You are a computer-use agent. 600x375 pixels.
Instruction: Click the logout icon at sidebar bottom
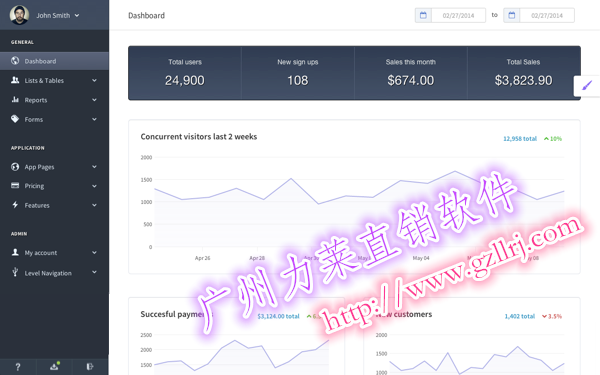click(90, 367)
